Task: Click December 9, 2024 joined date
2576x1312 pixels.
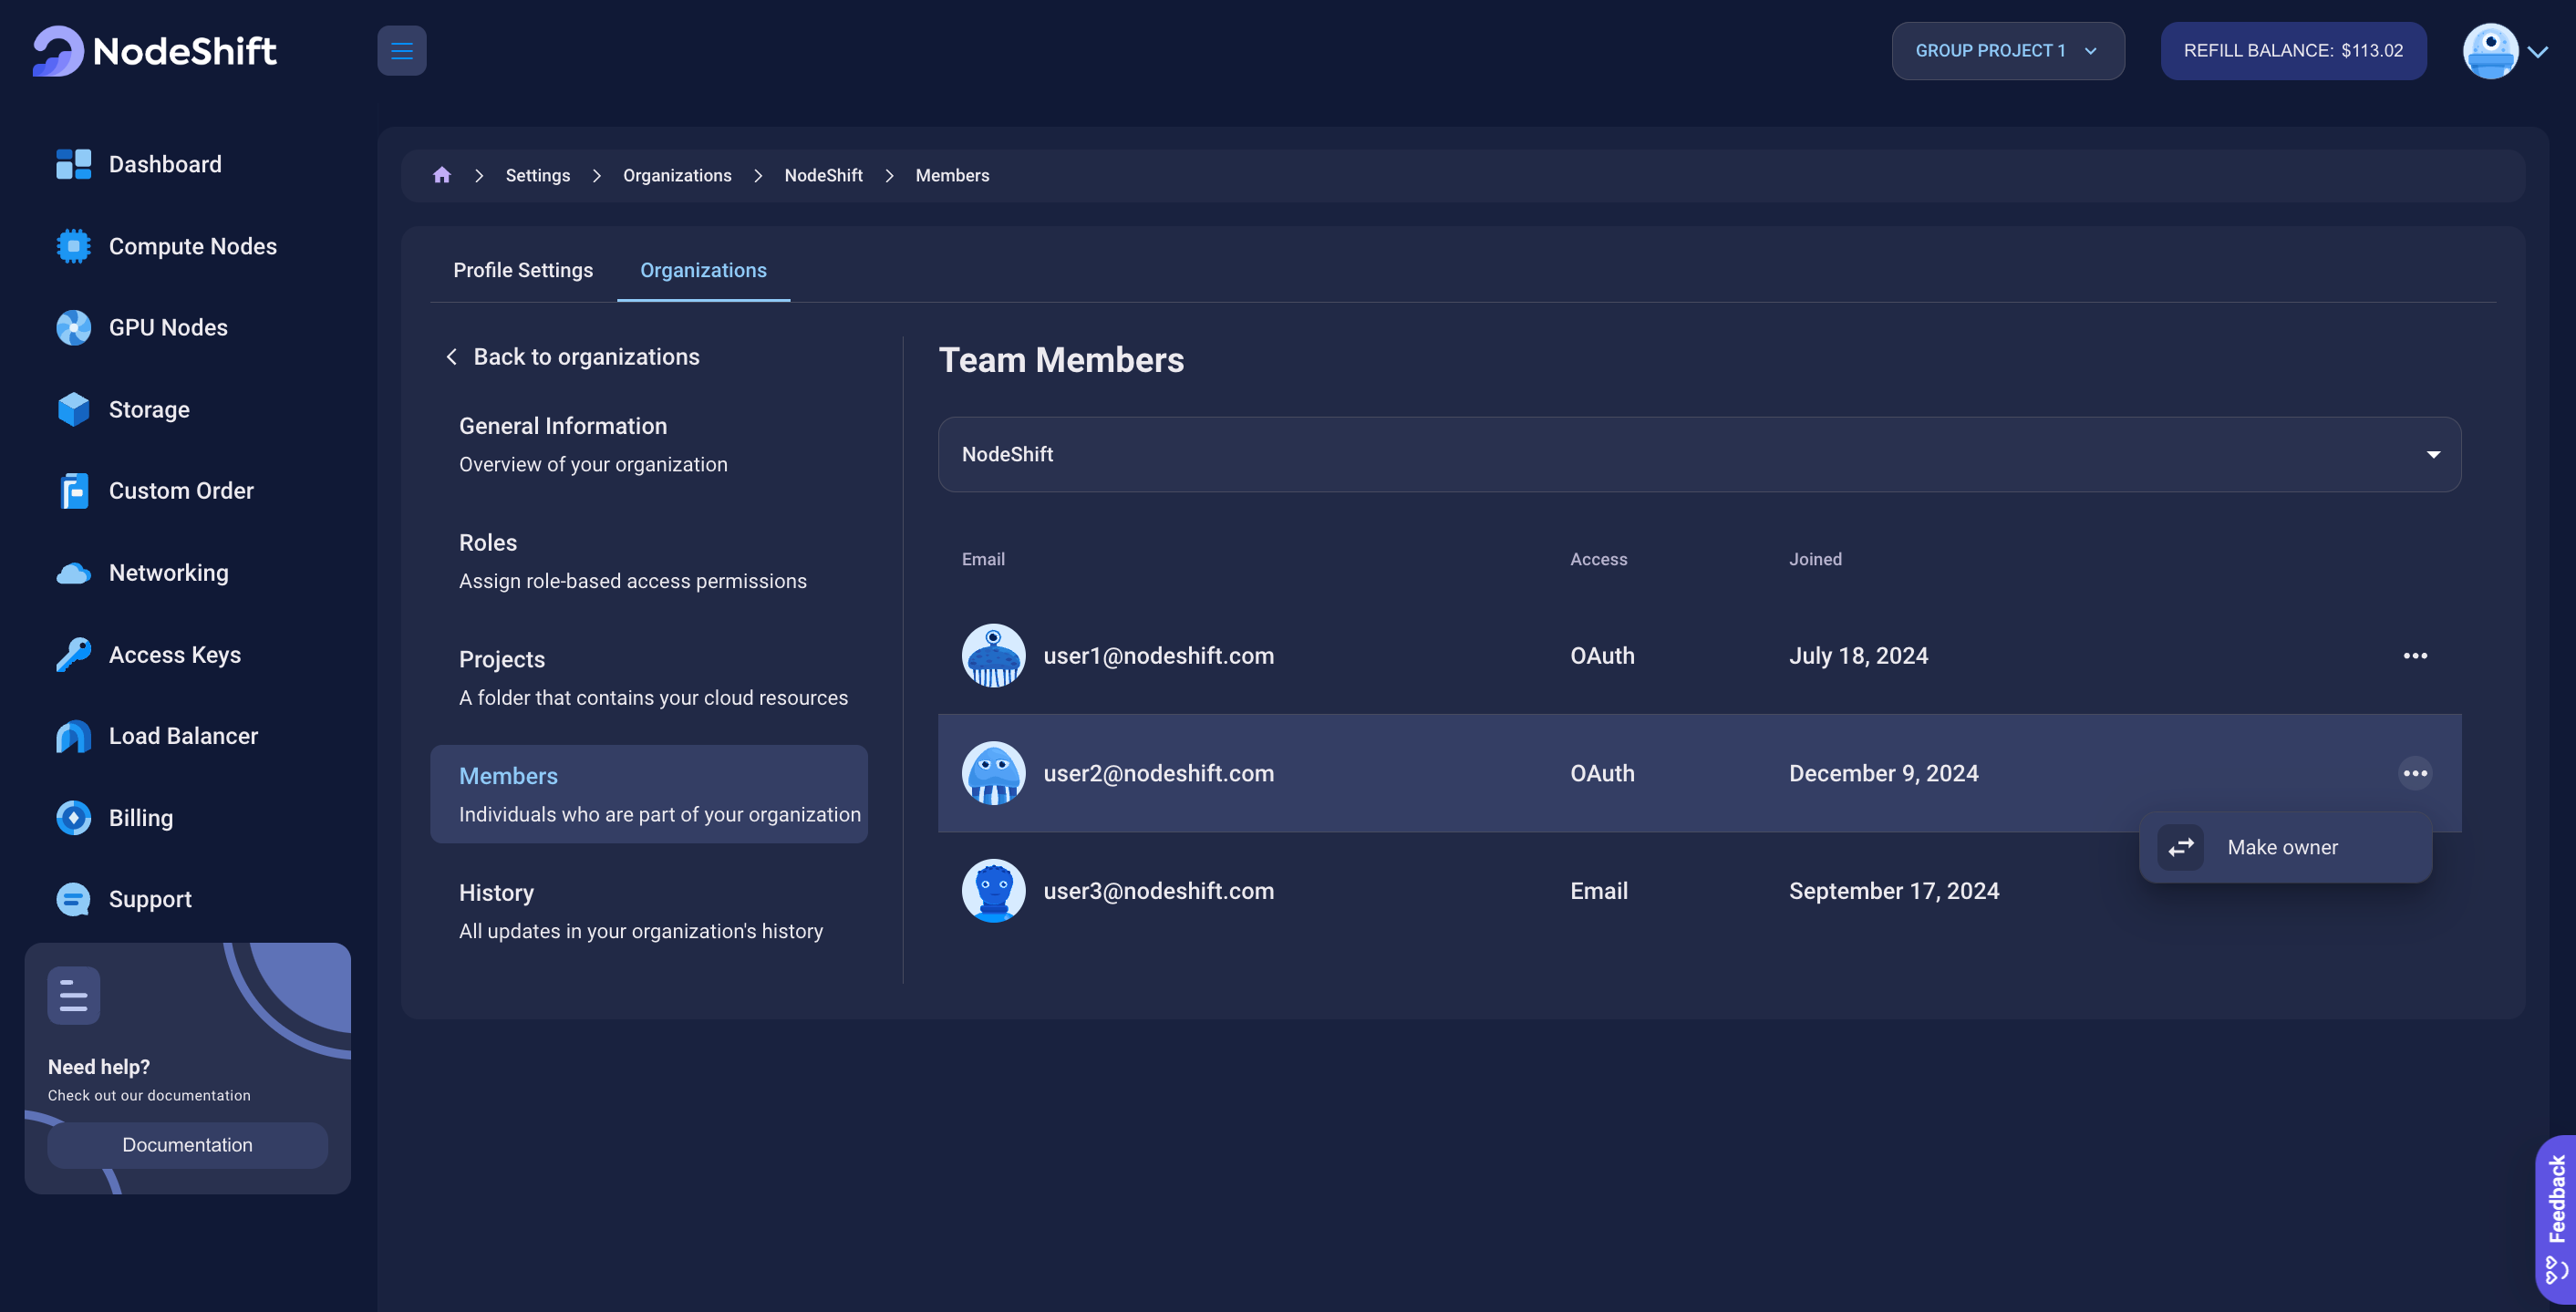Action: click(1883, 774)
